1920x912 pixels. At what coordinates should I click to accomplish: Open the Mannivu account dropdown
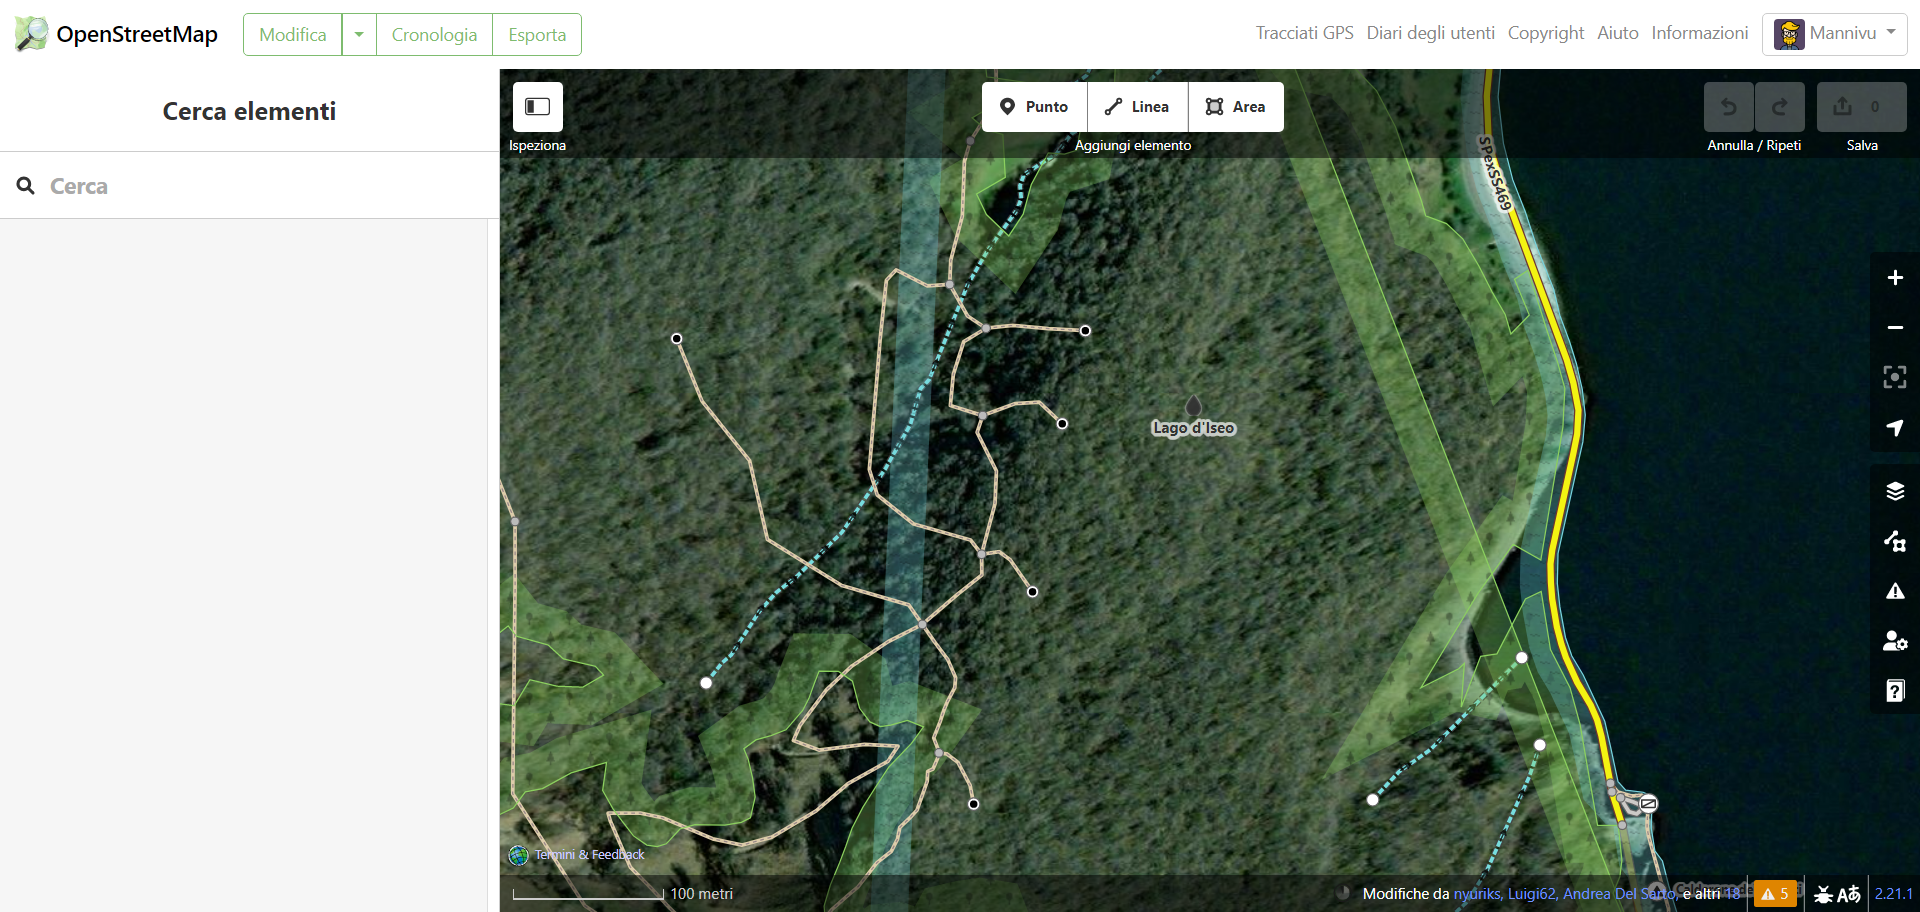coord(1834,33)
